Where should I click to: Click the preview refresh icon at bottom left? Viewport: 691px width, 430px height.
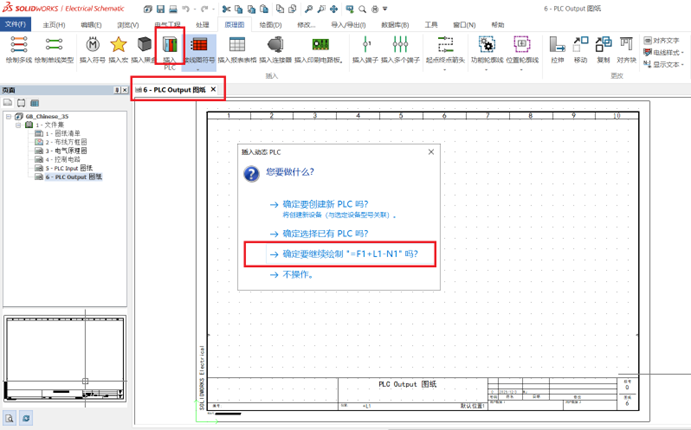(x=26, y=418)
